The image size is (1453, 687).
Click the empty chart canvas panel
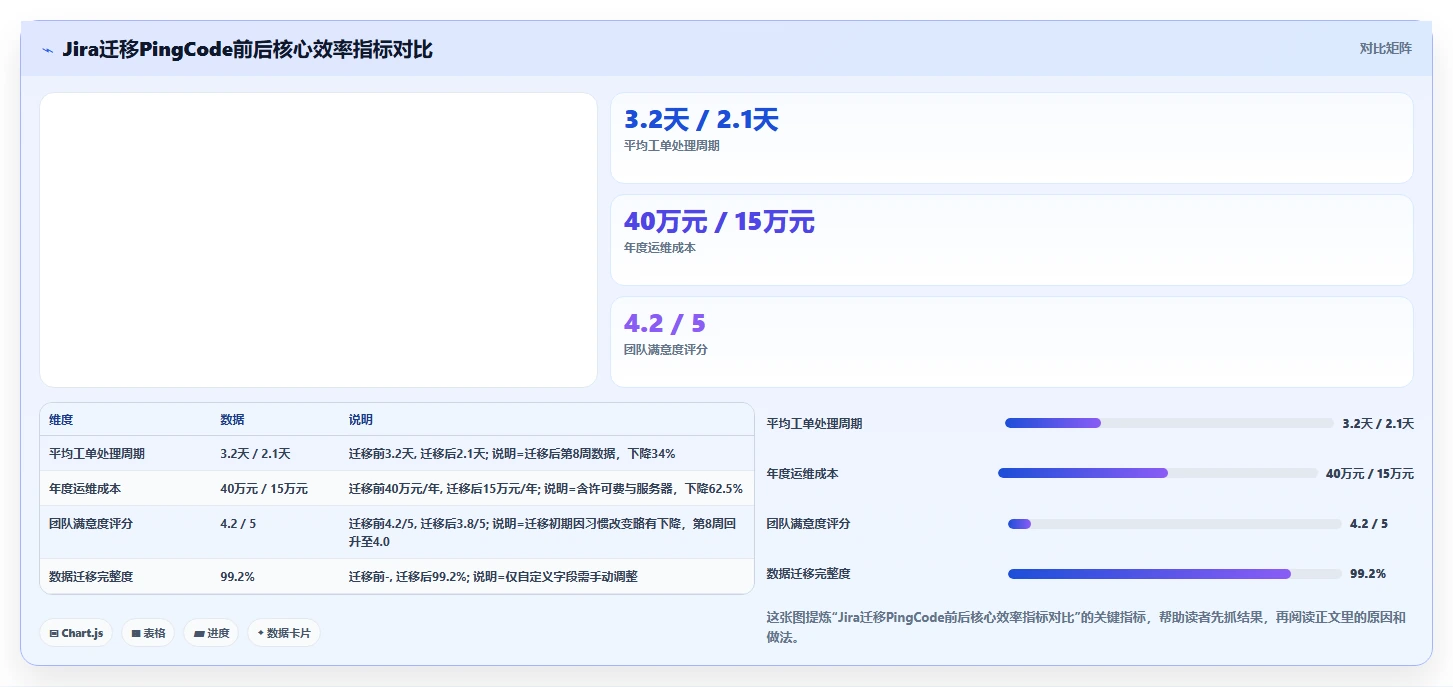point(318,240)
